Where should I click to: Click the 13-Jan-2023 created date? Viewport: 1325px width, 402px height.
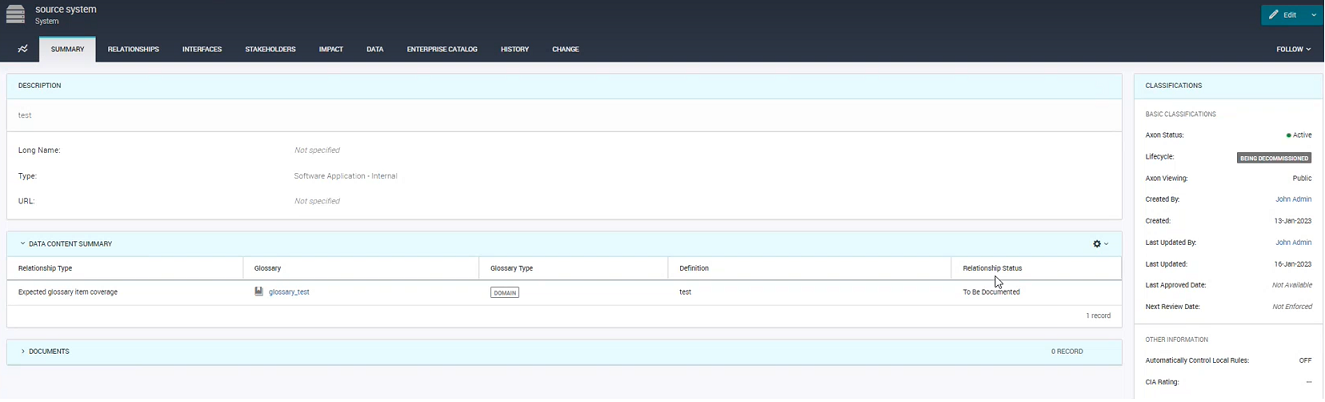tap(1292, 220)
